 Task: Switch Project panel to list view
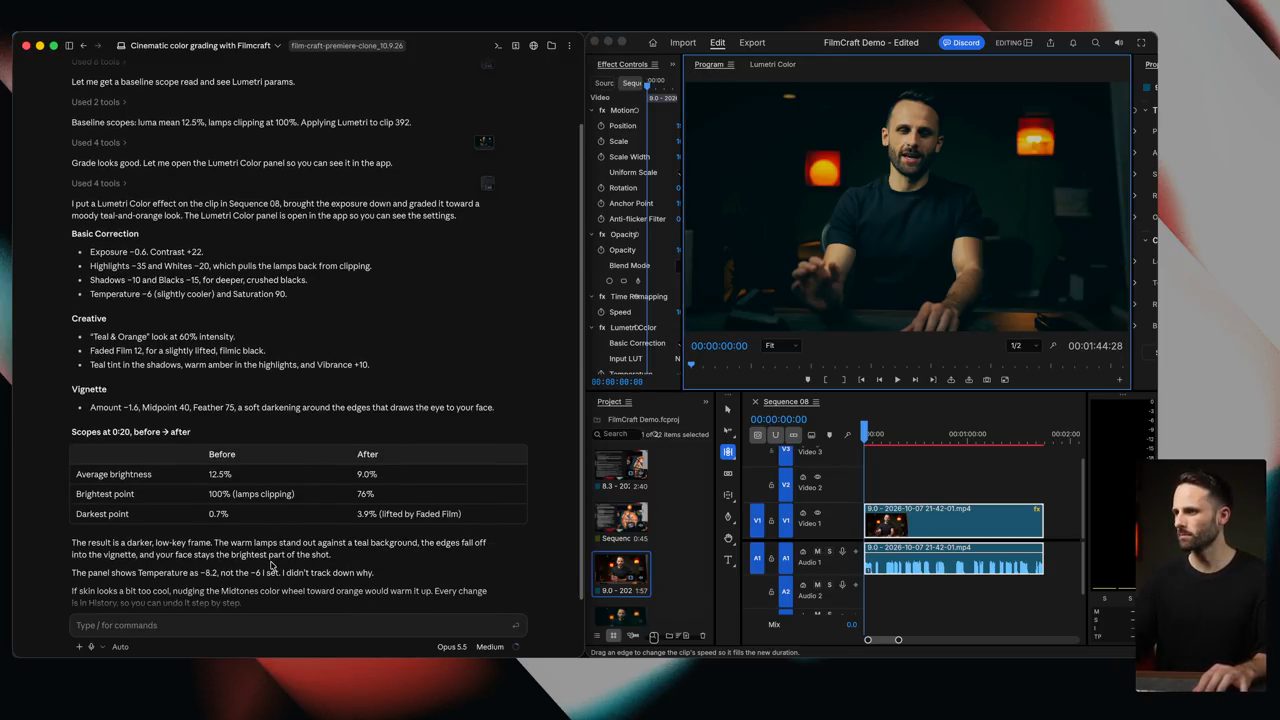[597, 636]
